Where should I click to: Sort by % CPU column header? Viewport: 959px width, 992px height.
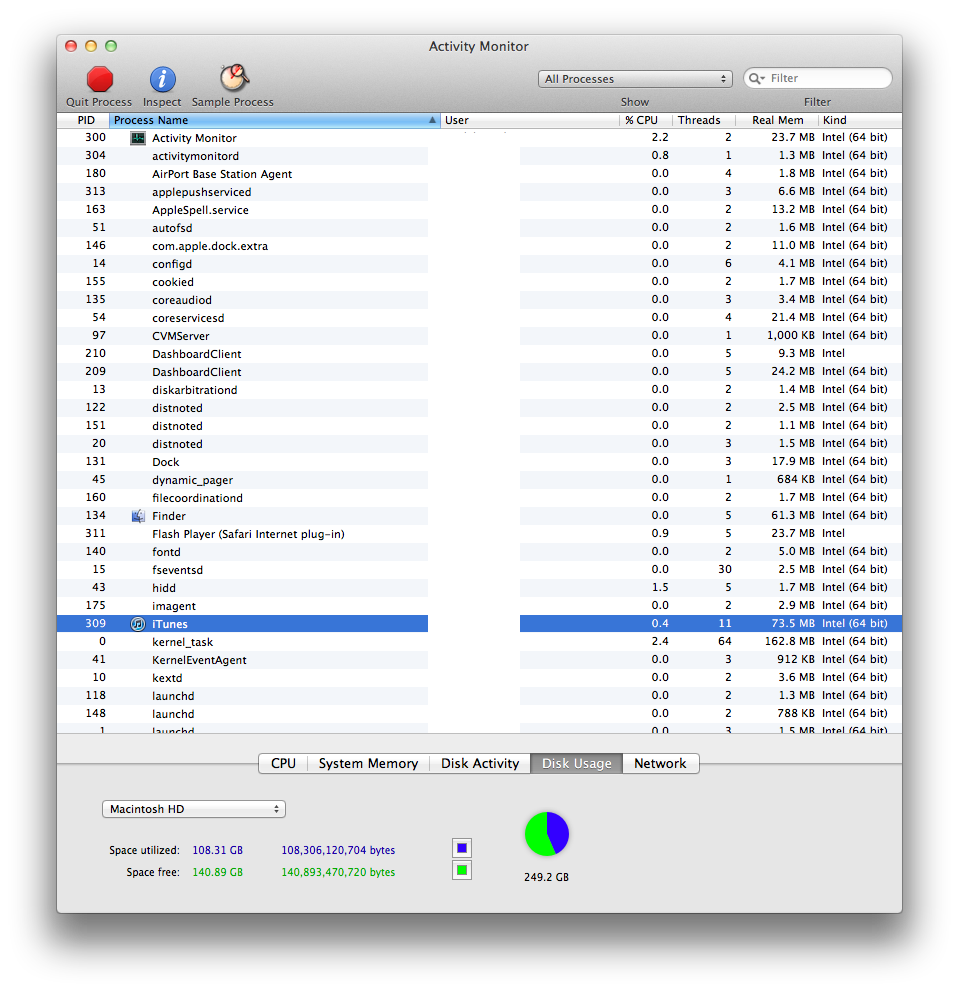point(645,120)
